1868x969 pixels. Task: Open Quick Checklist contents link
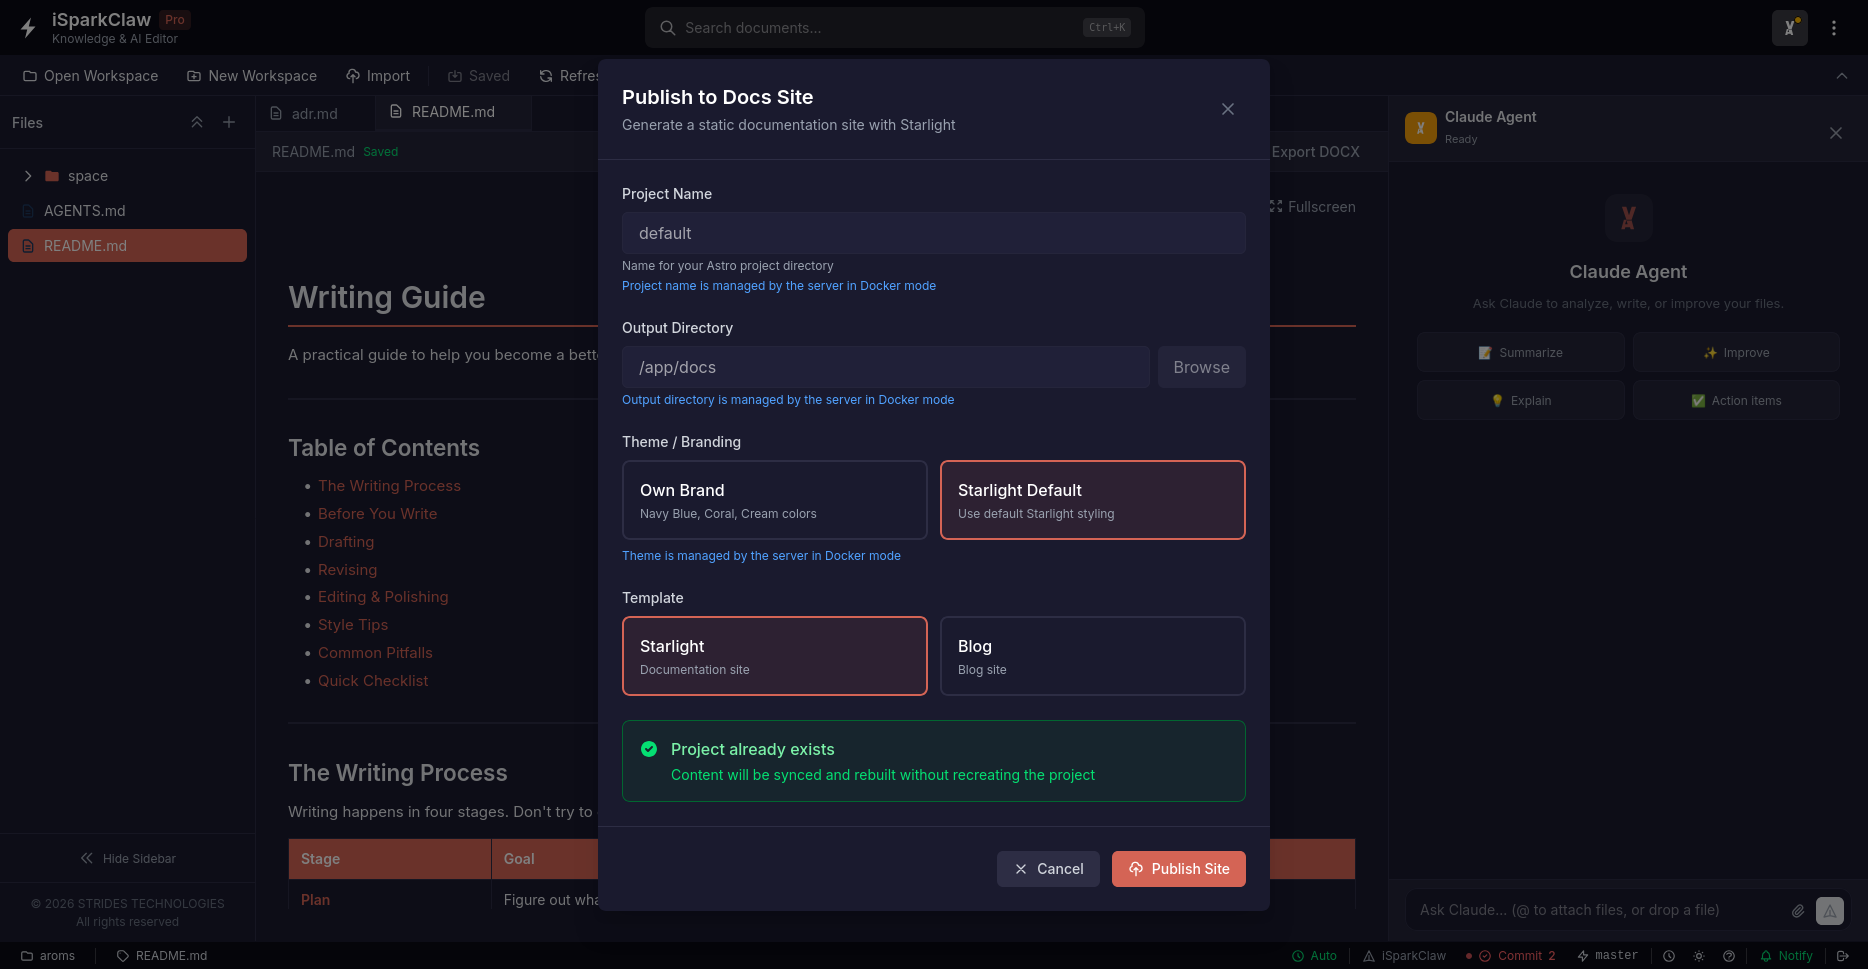coord(373,681)
